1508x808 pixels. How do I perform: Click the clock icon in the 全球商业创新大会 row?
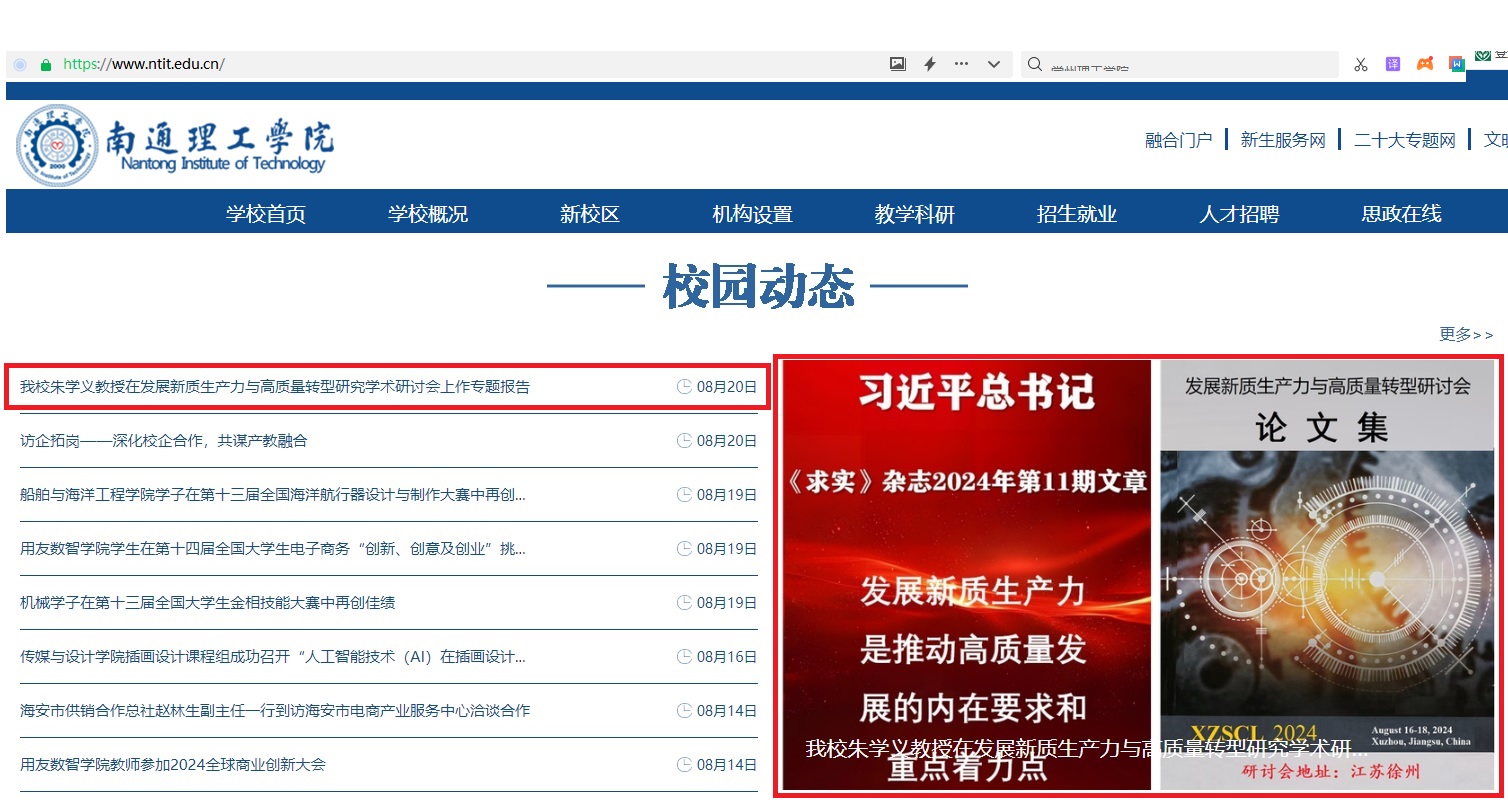click(684, 765)
